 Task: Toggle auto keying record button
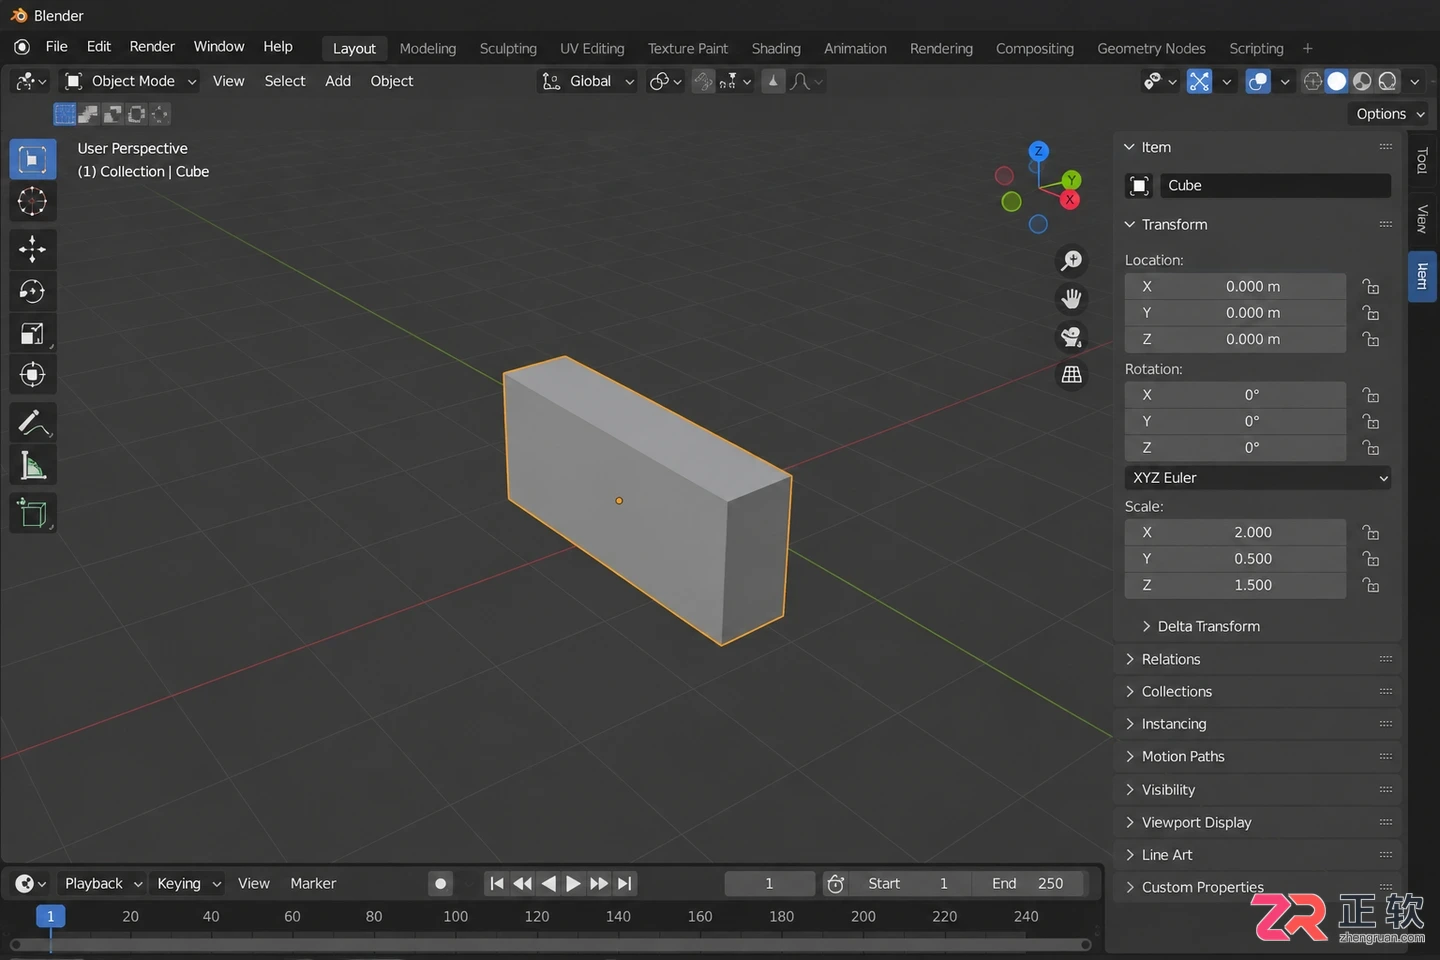point(440,884)
